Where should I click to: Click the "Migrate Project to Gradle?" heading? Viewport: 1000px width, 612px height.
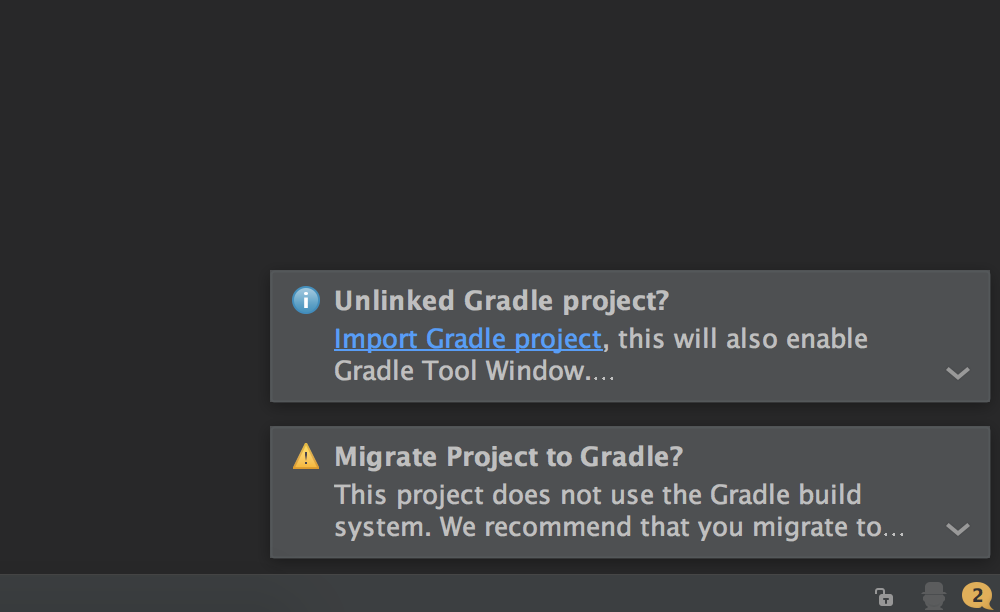click(508, 457)
